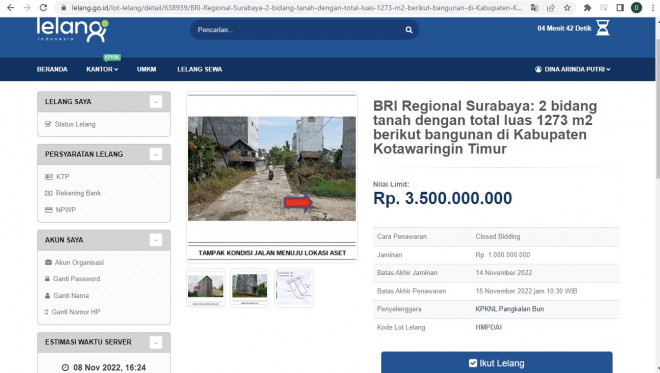Open the Ganti Nama link

(67, 296)
